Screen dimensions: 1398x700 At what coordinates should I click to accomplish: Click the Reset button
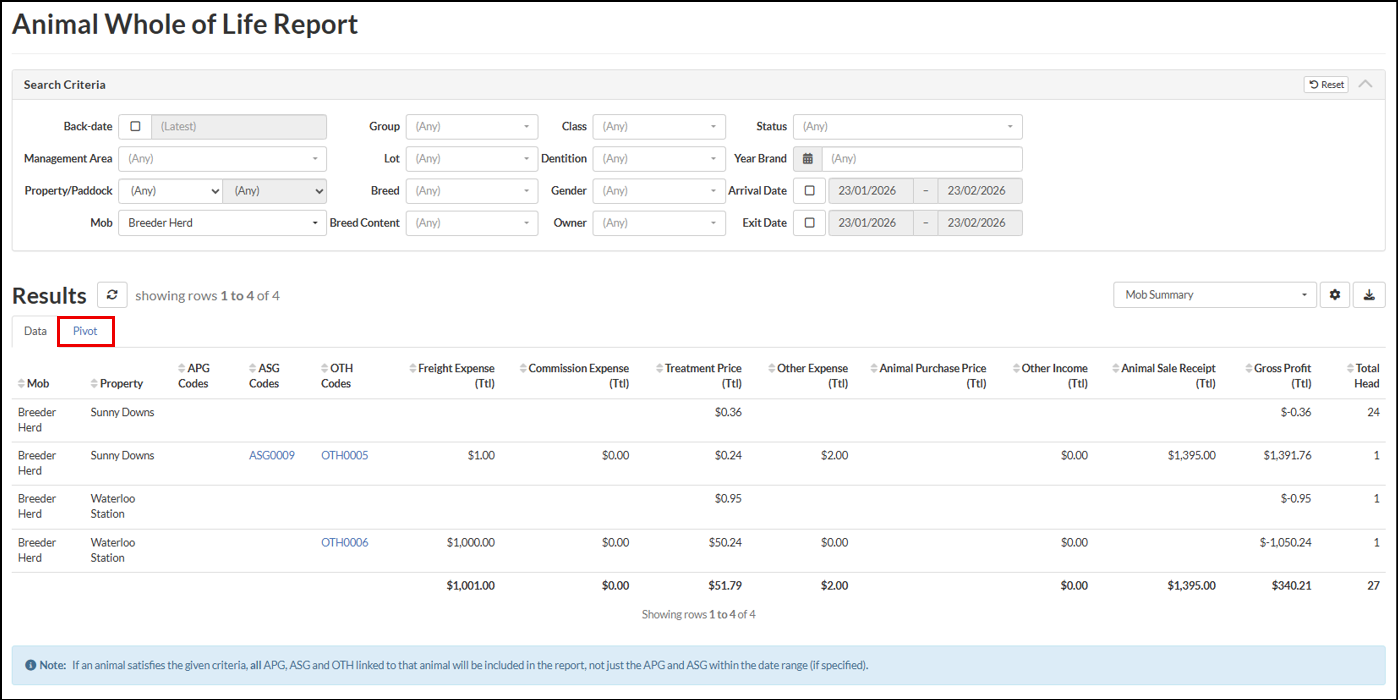pyautogui.click(x=1326, y=85)
